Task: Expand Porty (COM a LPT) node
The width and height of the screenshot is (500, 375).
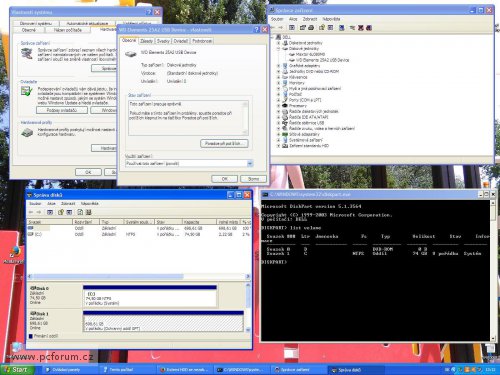Action: pyautogui.click(x=278, y=100)
